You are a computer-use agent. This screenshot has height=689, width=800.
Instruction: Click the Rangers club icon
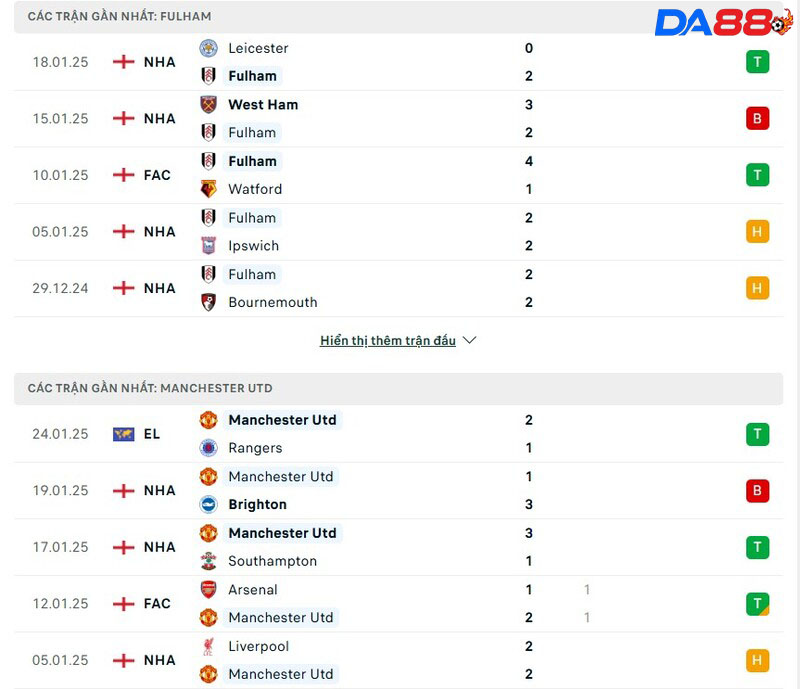pyautogui.click(x=208, y=448)
